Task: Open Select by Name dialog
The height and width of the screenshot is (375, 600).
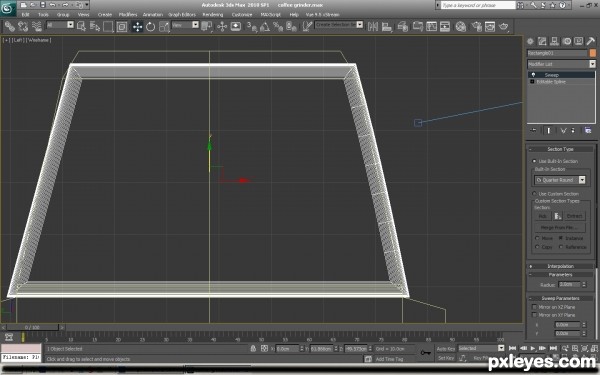Action: [95, 26]
